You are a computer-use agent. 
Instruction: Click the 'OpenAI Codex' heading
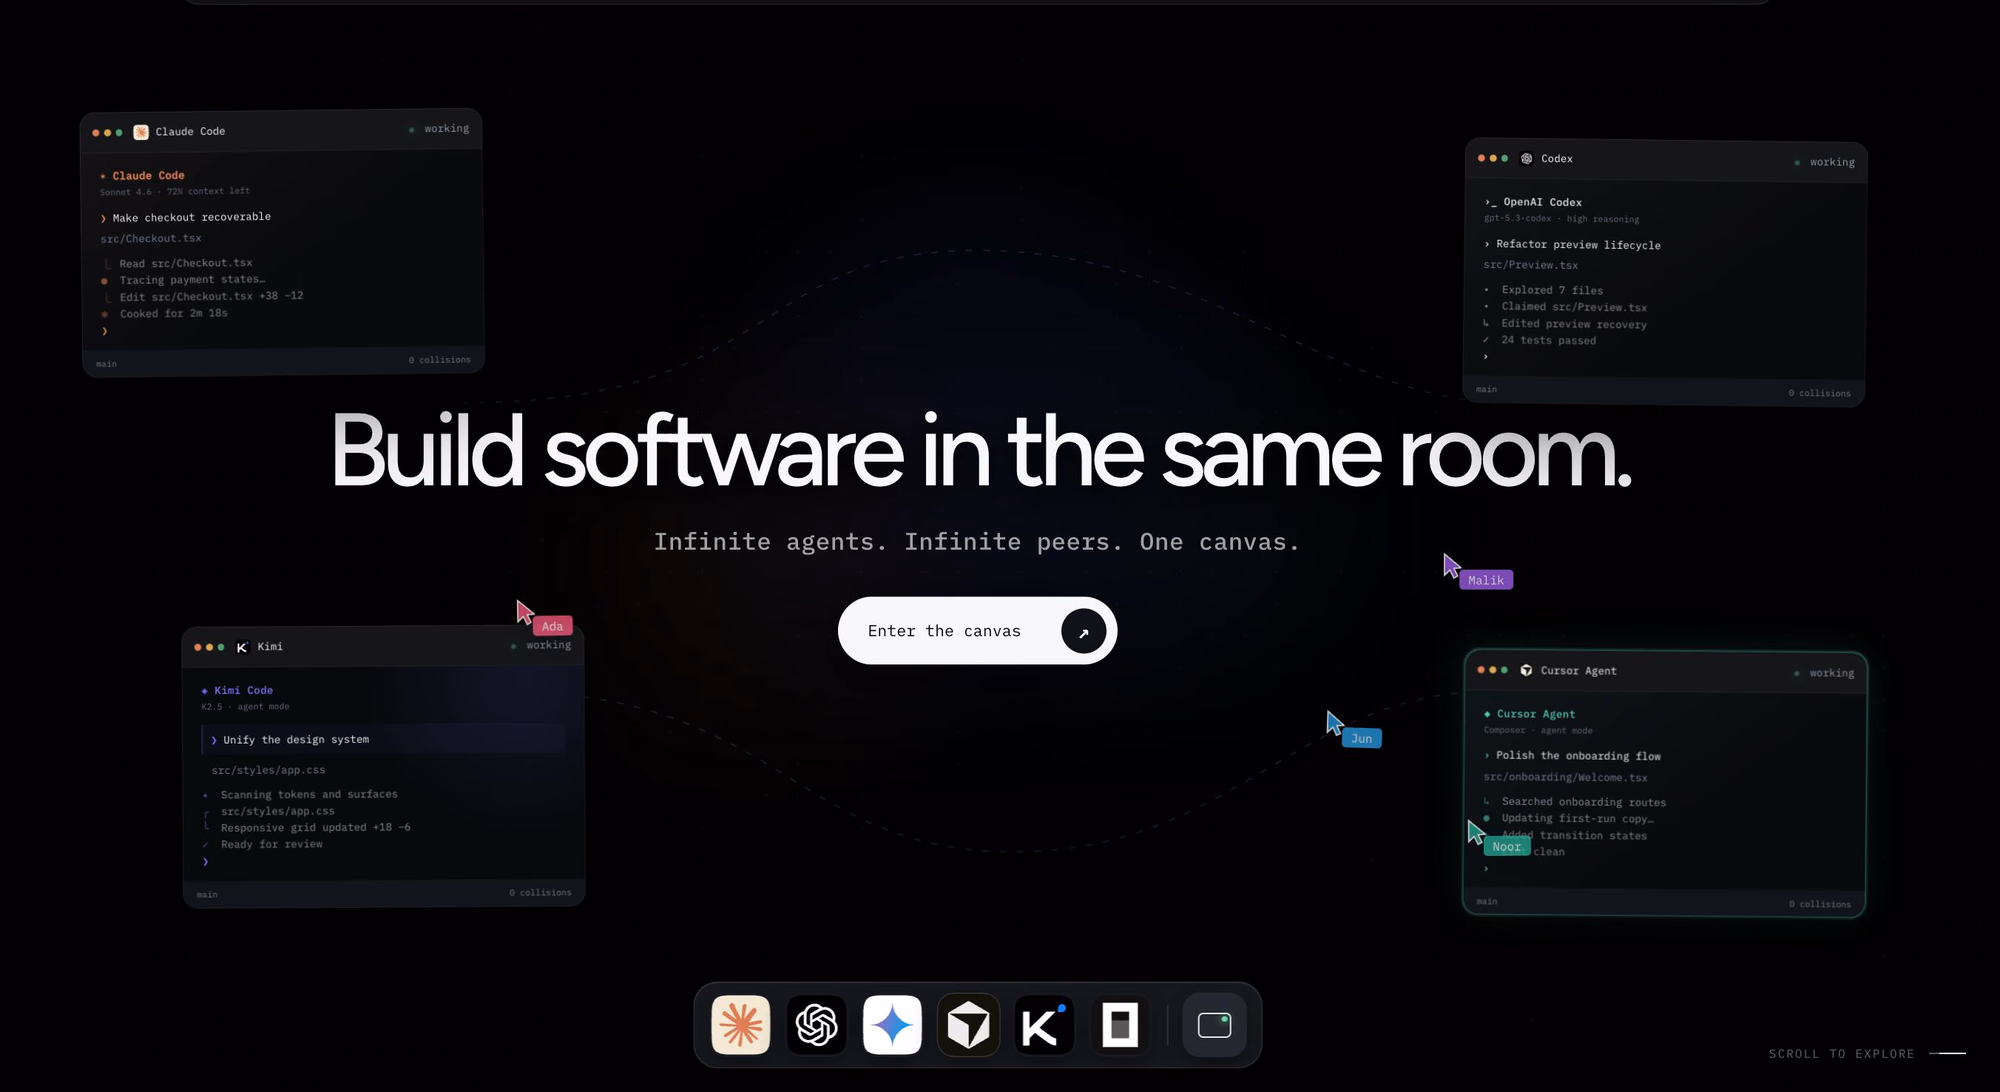point(1542,202)
